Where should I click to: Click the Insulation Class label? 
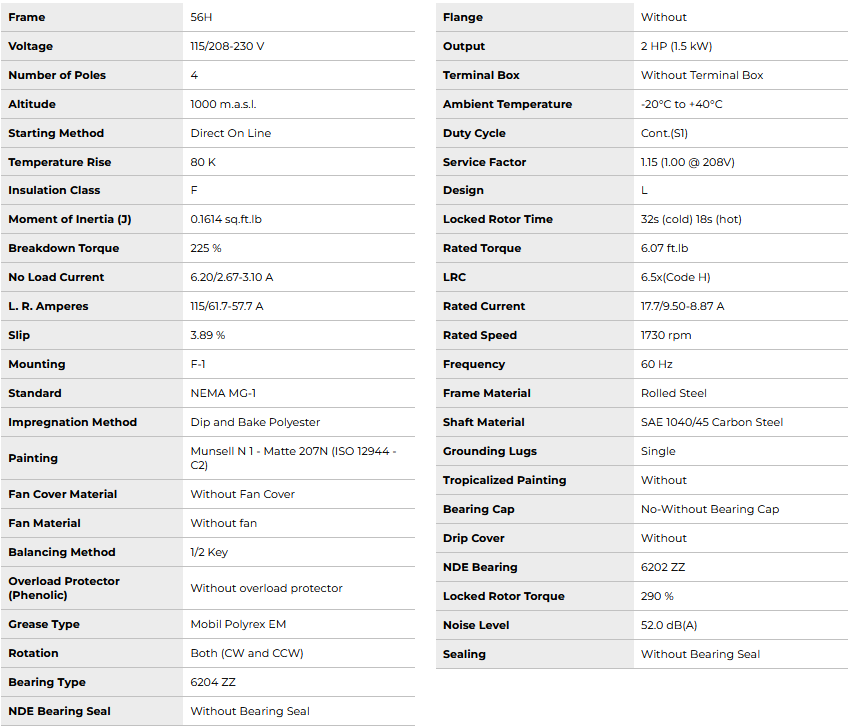click(x=54, y=190)
